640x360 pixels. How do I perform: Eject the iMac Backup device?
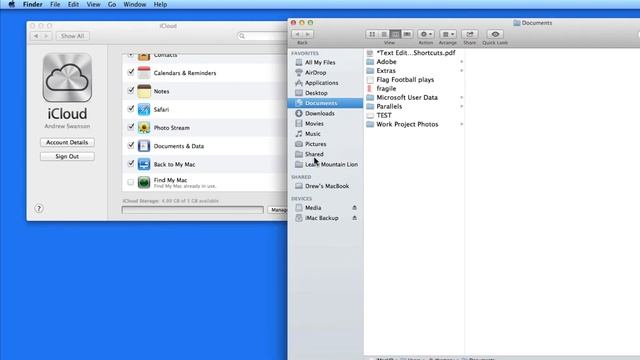pos(354,218)
